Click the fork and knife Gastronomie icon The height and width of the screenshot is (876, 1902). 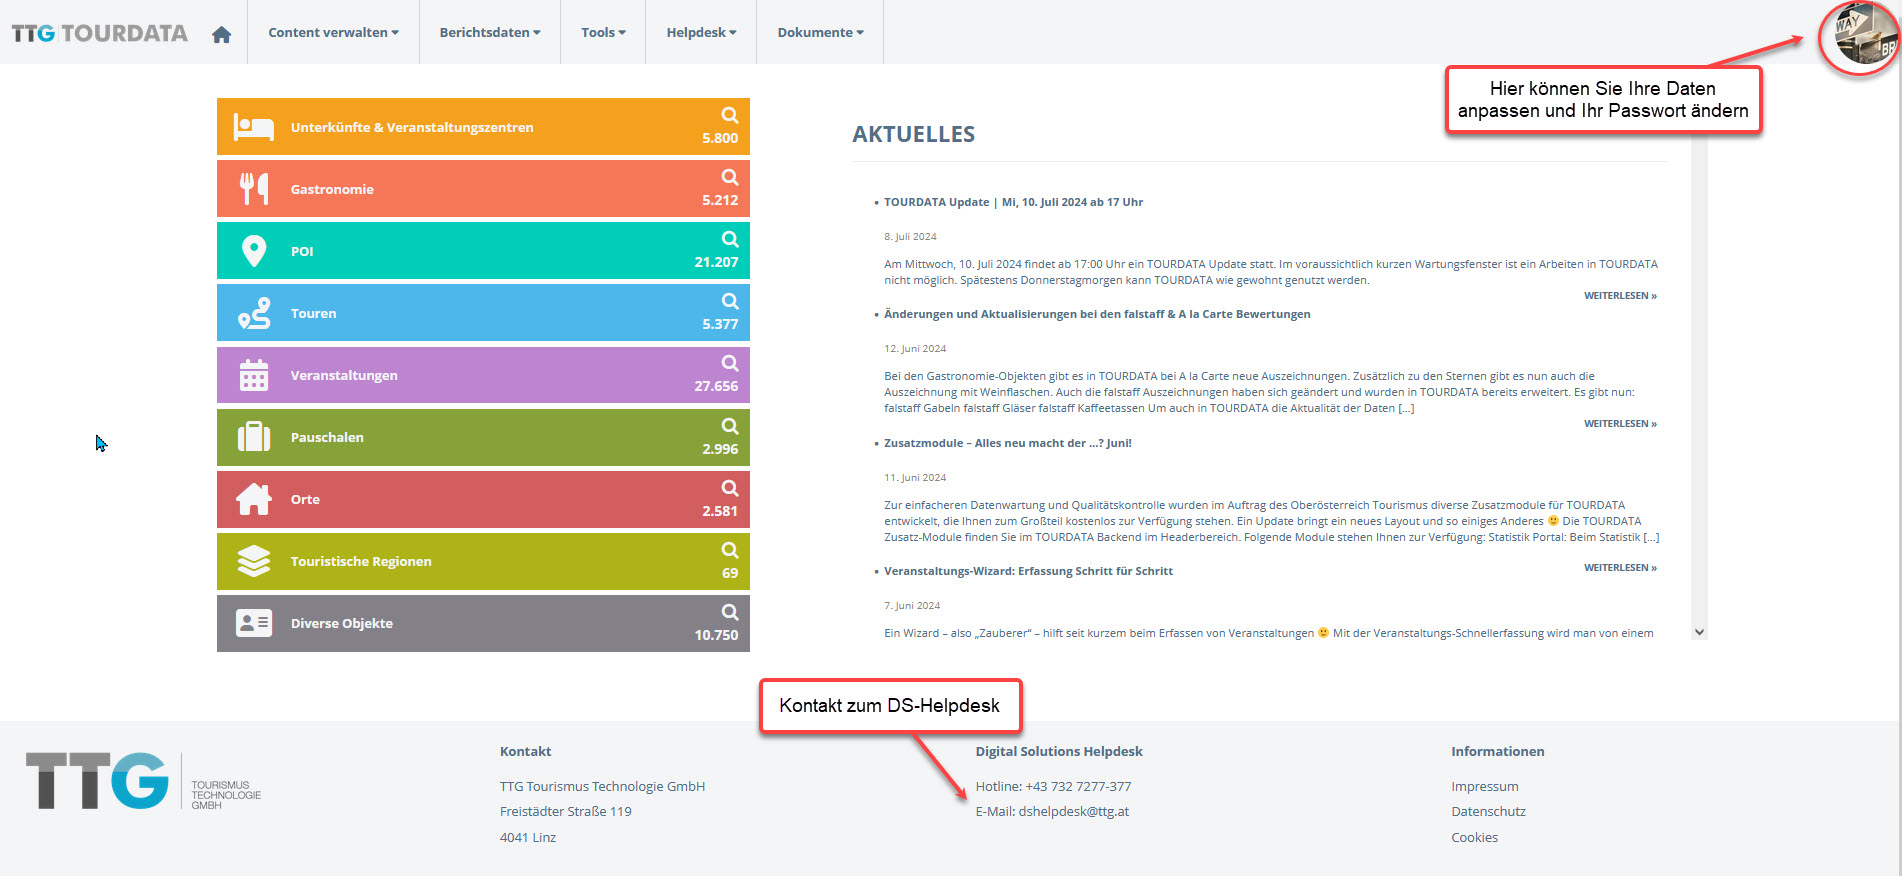254,189
